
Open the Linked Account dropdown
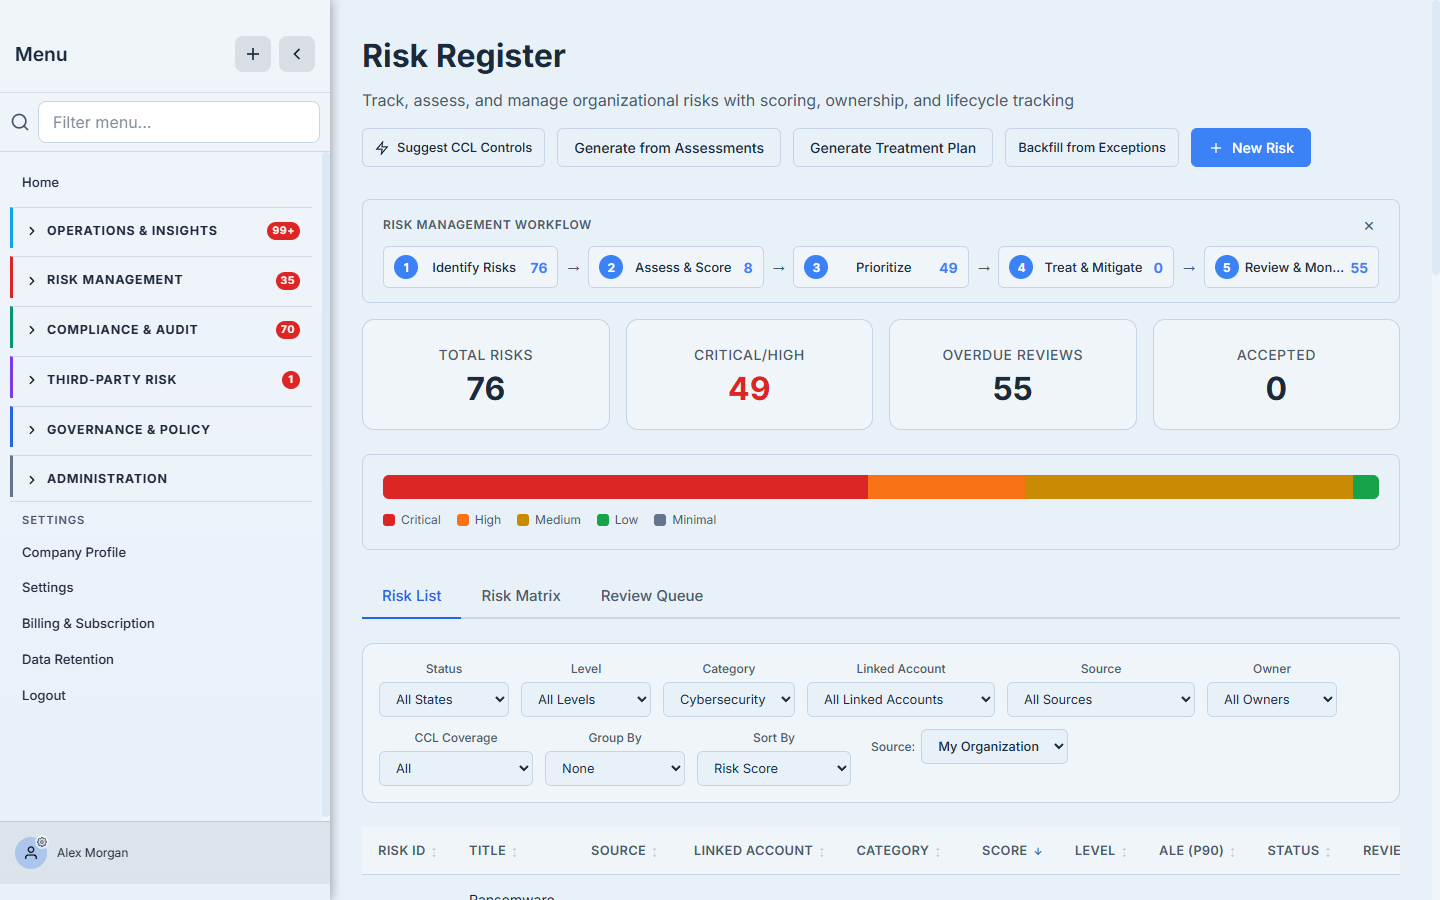tap(901, 700)
